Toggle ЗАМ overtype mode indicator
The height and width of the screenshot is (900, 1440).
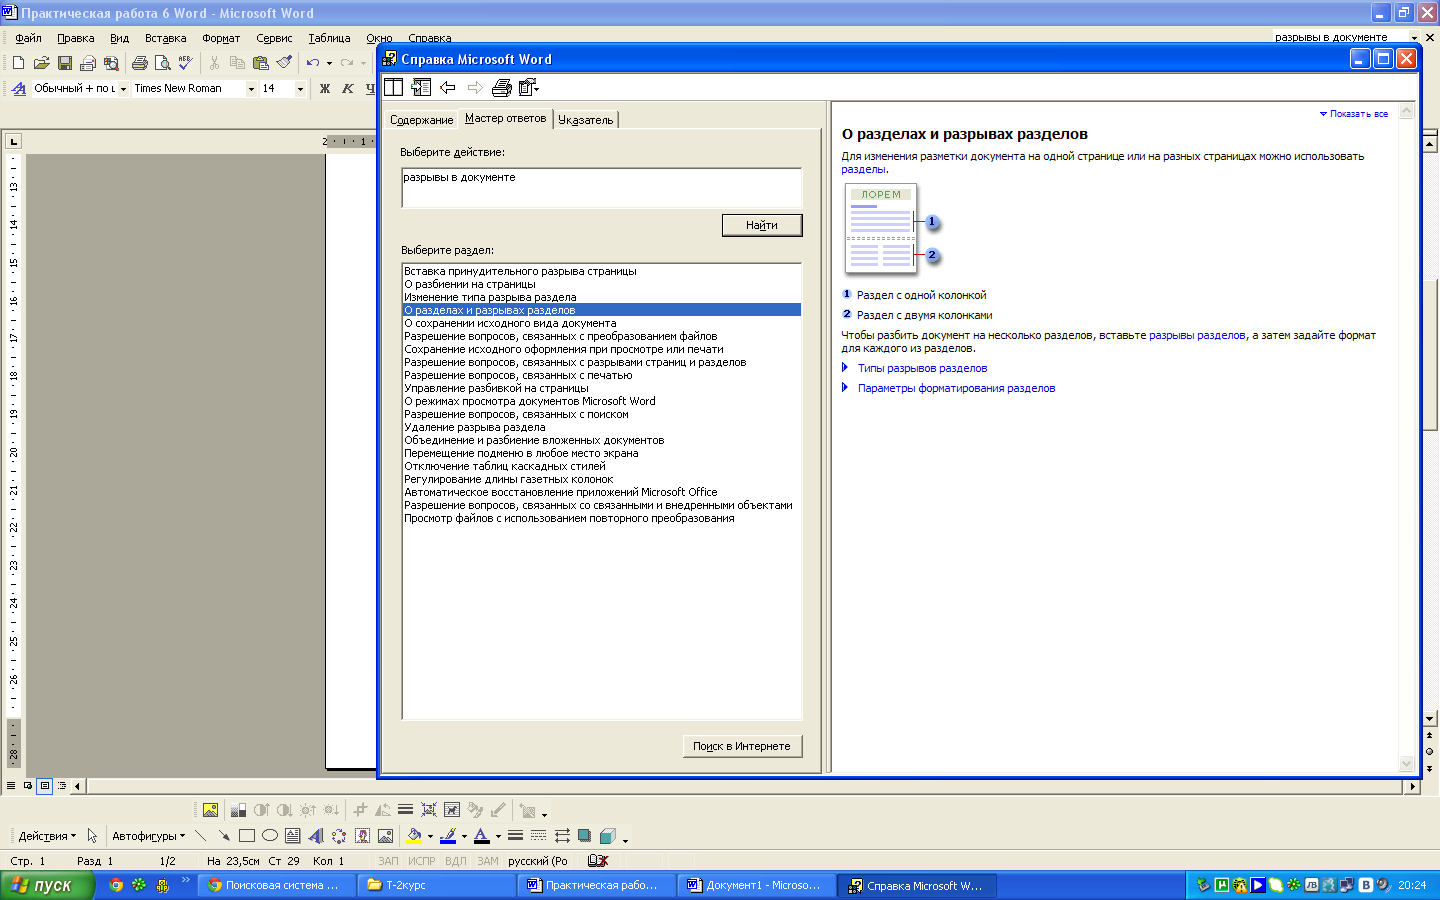(x=488, y=861)
